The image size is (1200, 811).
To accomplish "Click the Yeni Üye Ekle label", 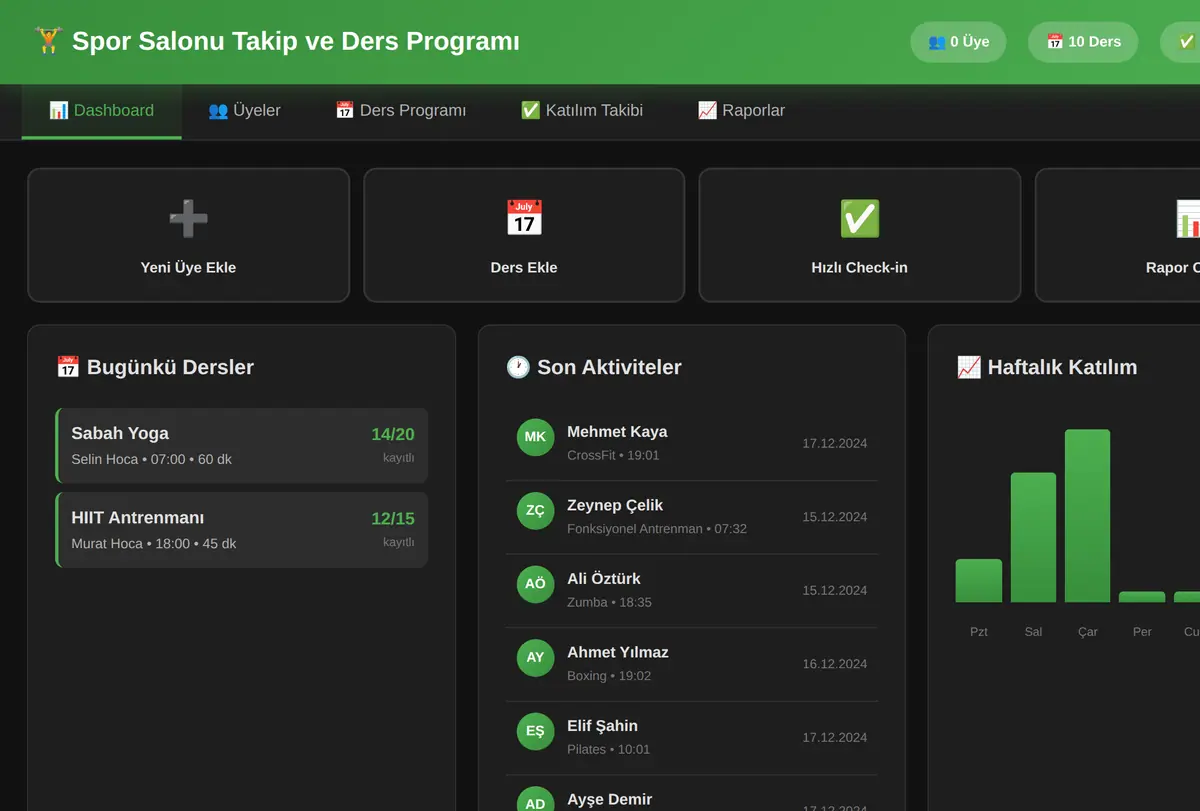I will tap(188, 268).
